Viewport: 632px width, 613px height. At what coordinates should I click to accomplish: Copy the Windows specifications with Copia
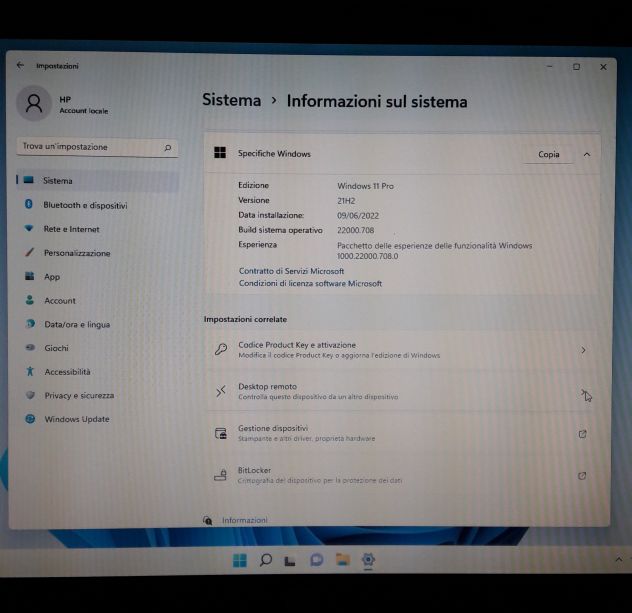point(549,154)
